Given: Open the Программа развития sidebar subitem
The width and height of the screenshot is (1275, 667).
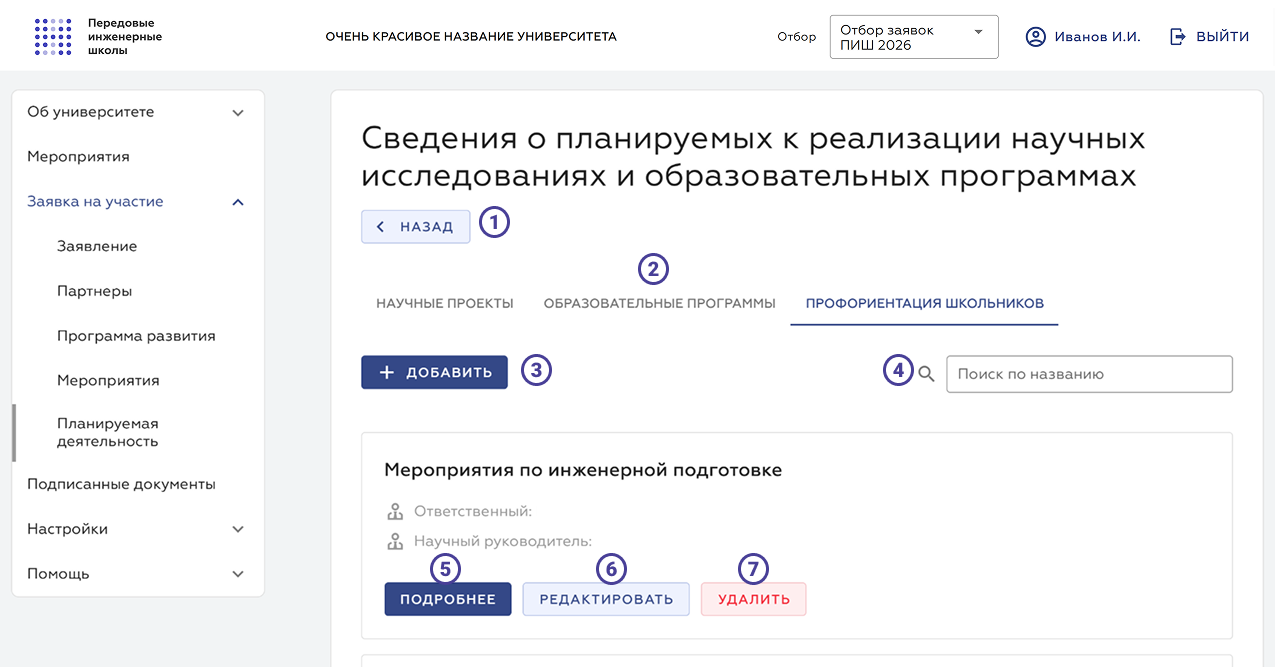Looking at the screenshot, I should 138,336.
